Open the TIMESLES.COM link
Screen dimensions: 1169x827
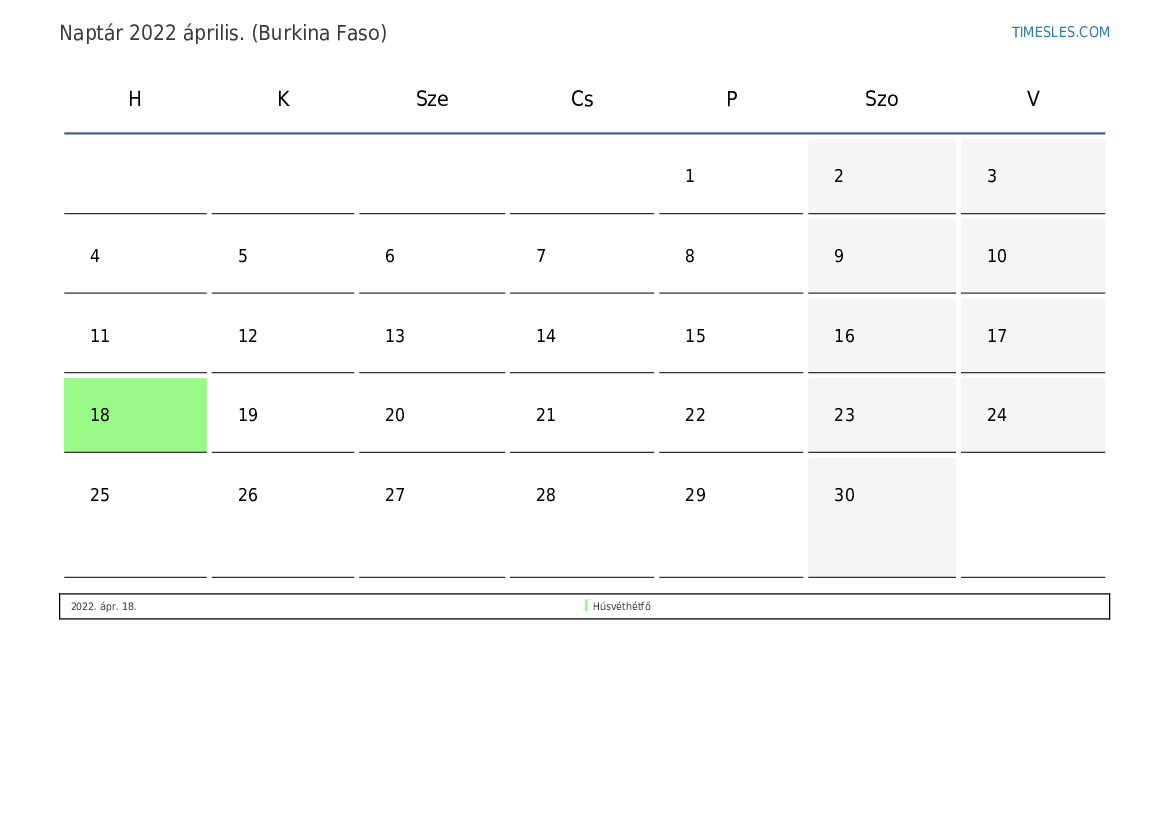click(1060, 32)
